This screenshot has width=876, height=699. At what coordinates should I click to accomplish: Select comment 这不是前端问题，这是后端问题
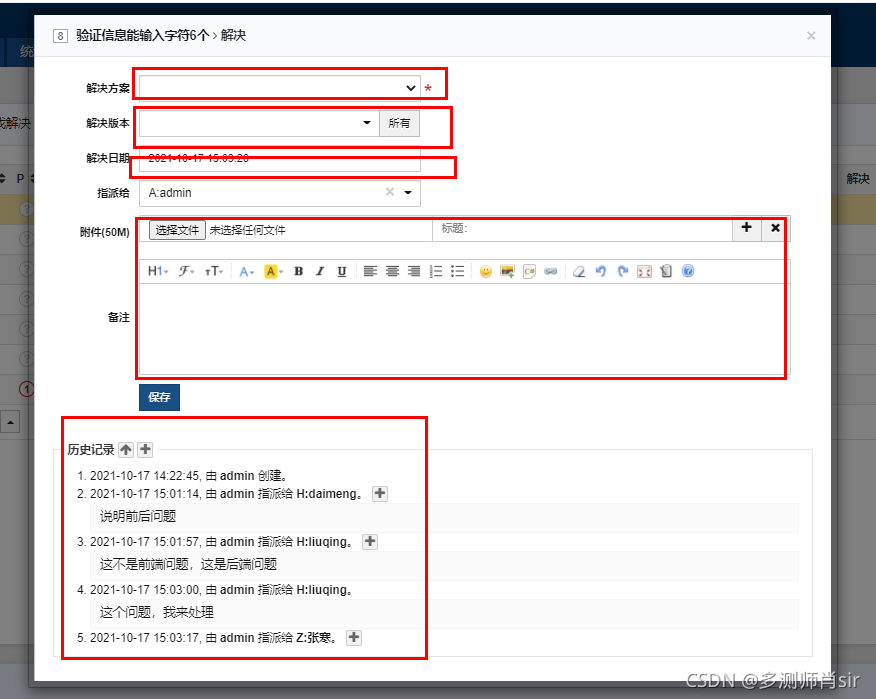pos(188,565)
